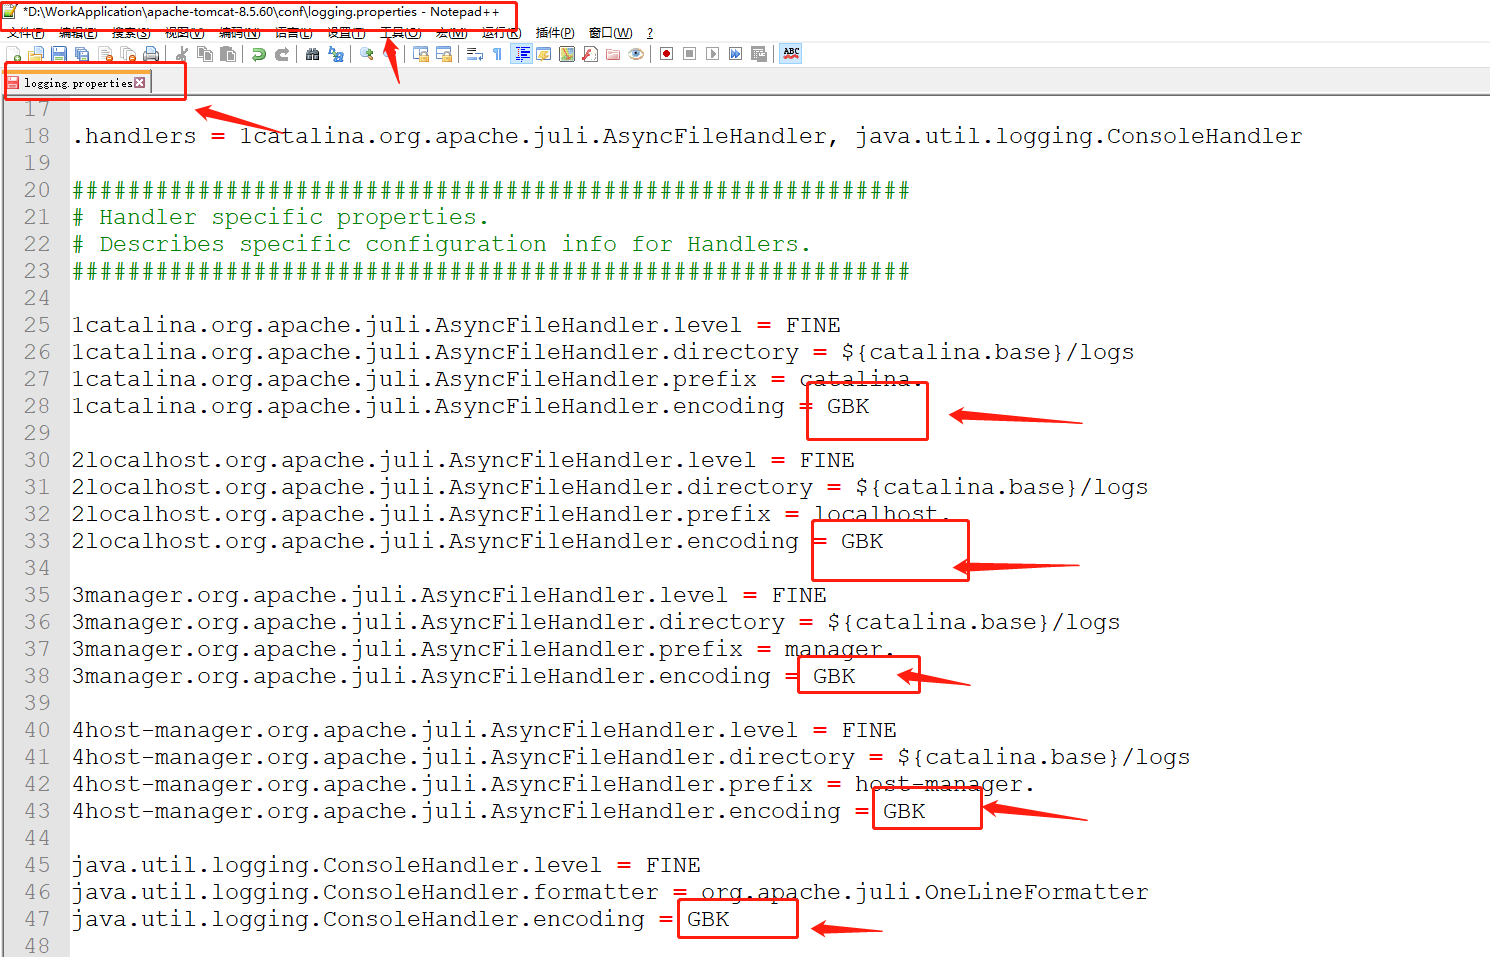
Task: Open the Folder as Workspace icon
Action: click(x=613, y=54)
